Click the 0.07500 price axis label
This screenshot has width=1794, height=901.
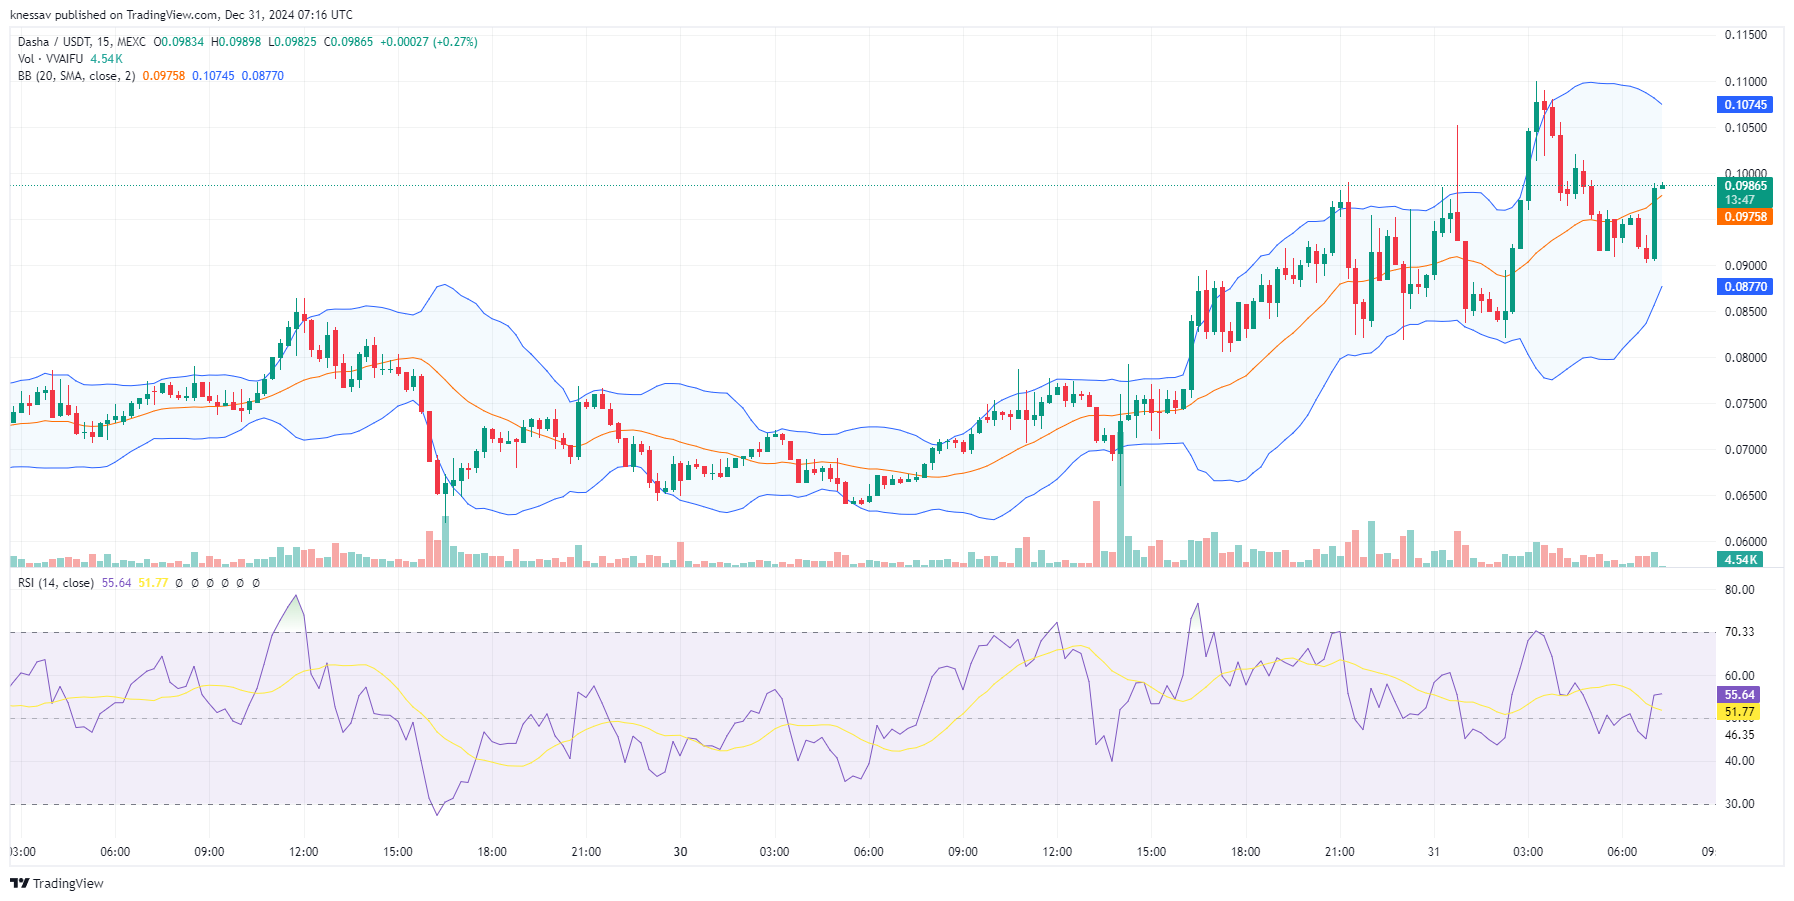(1745, 404)
